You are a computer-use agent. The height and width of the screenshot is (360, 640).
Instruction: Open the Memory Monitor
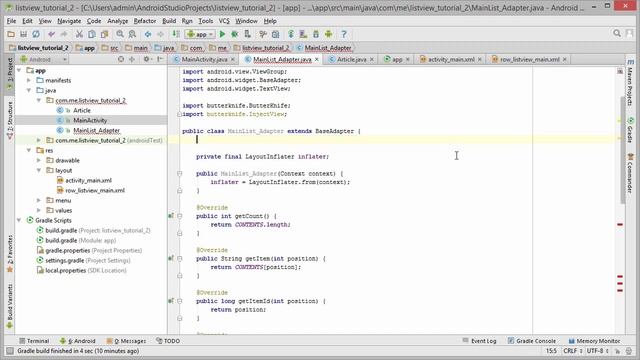(594, 341)
